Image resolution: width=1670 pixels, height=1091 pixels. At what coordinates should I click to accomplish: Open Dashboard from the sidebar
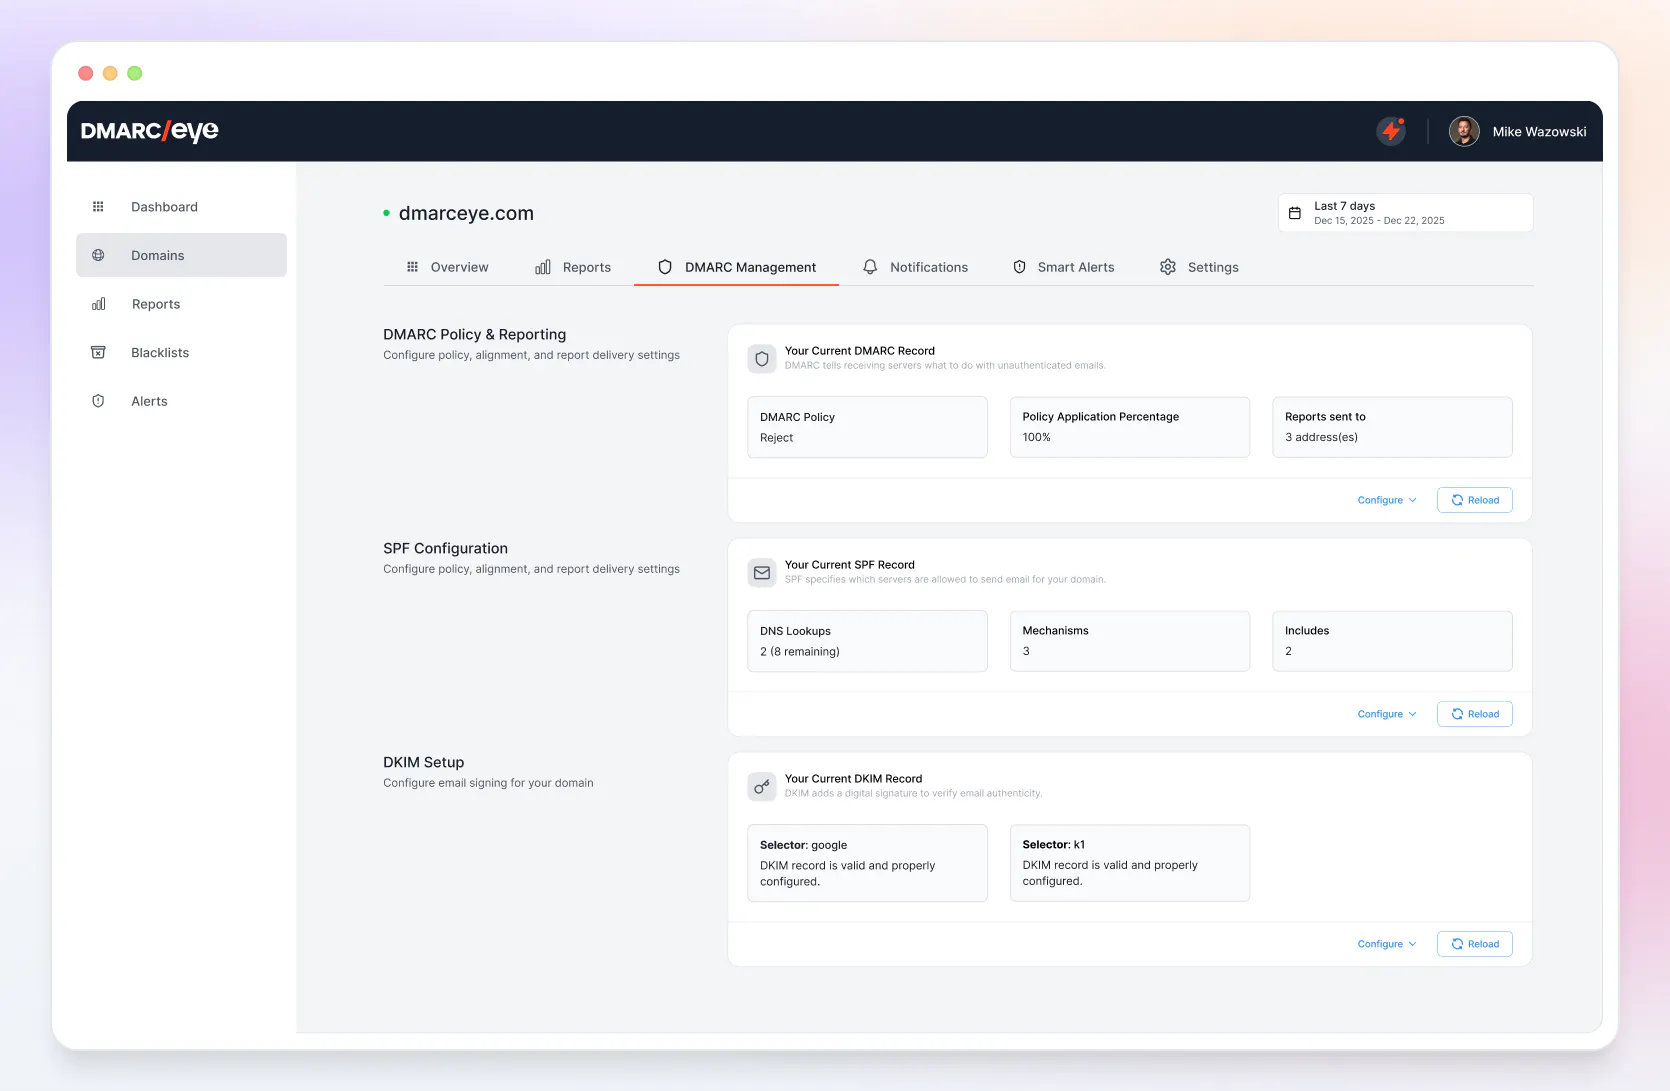(x=181, y=207)
